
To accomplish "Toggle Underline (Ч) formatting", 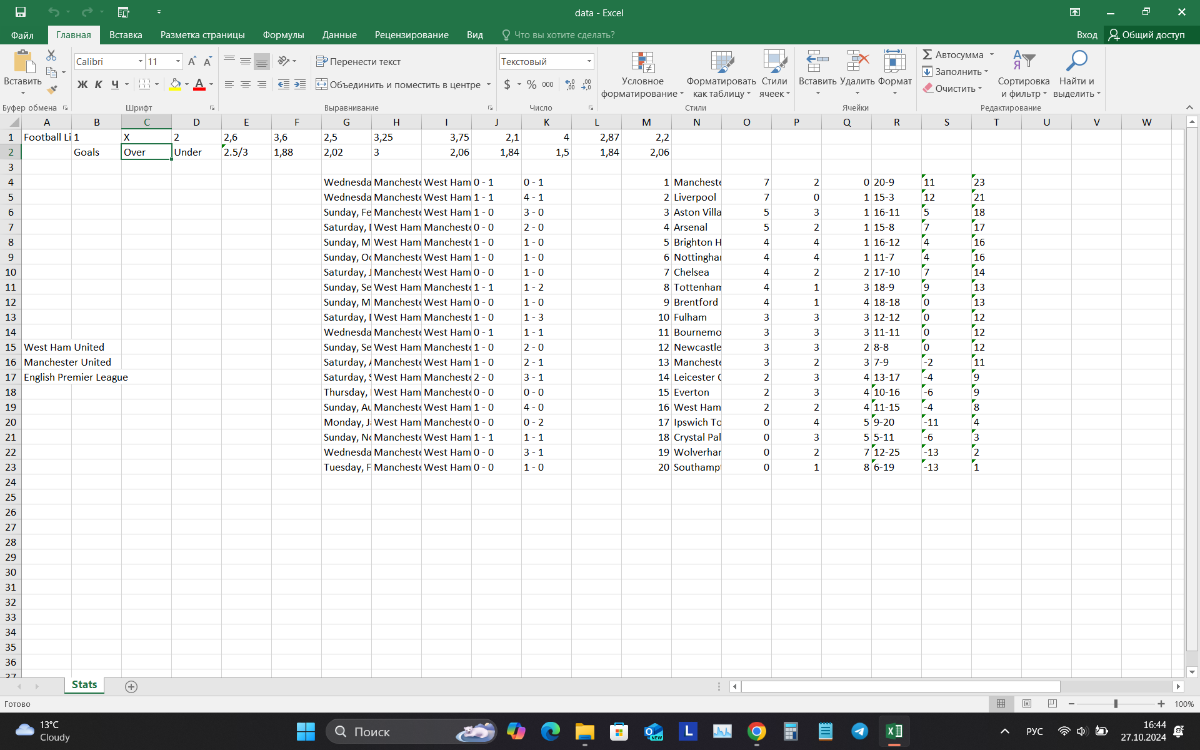I will (115, 85).
